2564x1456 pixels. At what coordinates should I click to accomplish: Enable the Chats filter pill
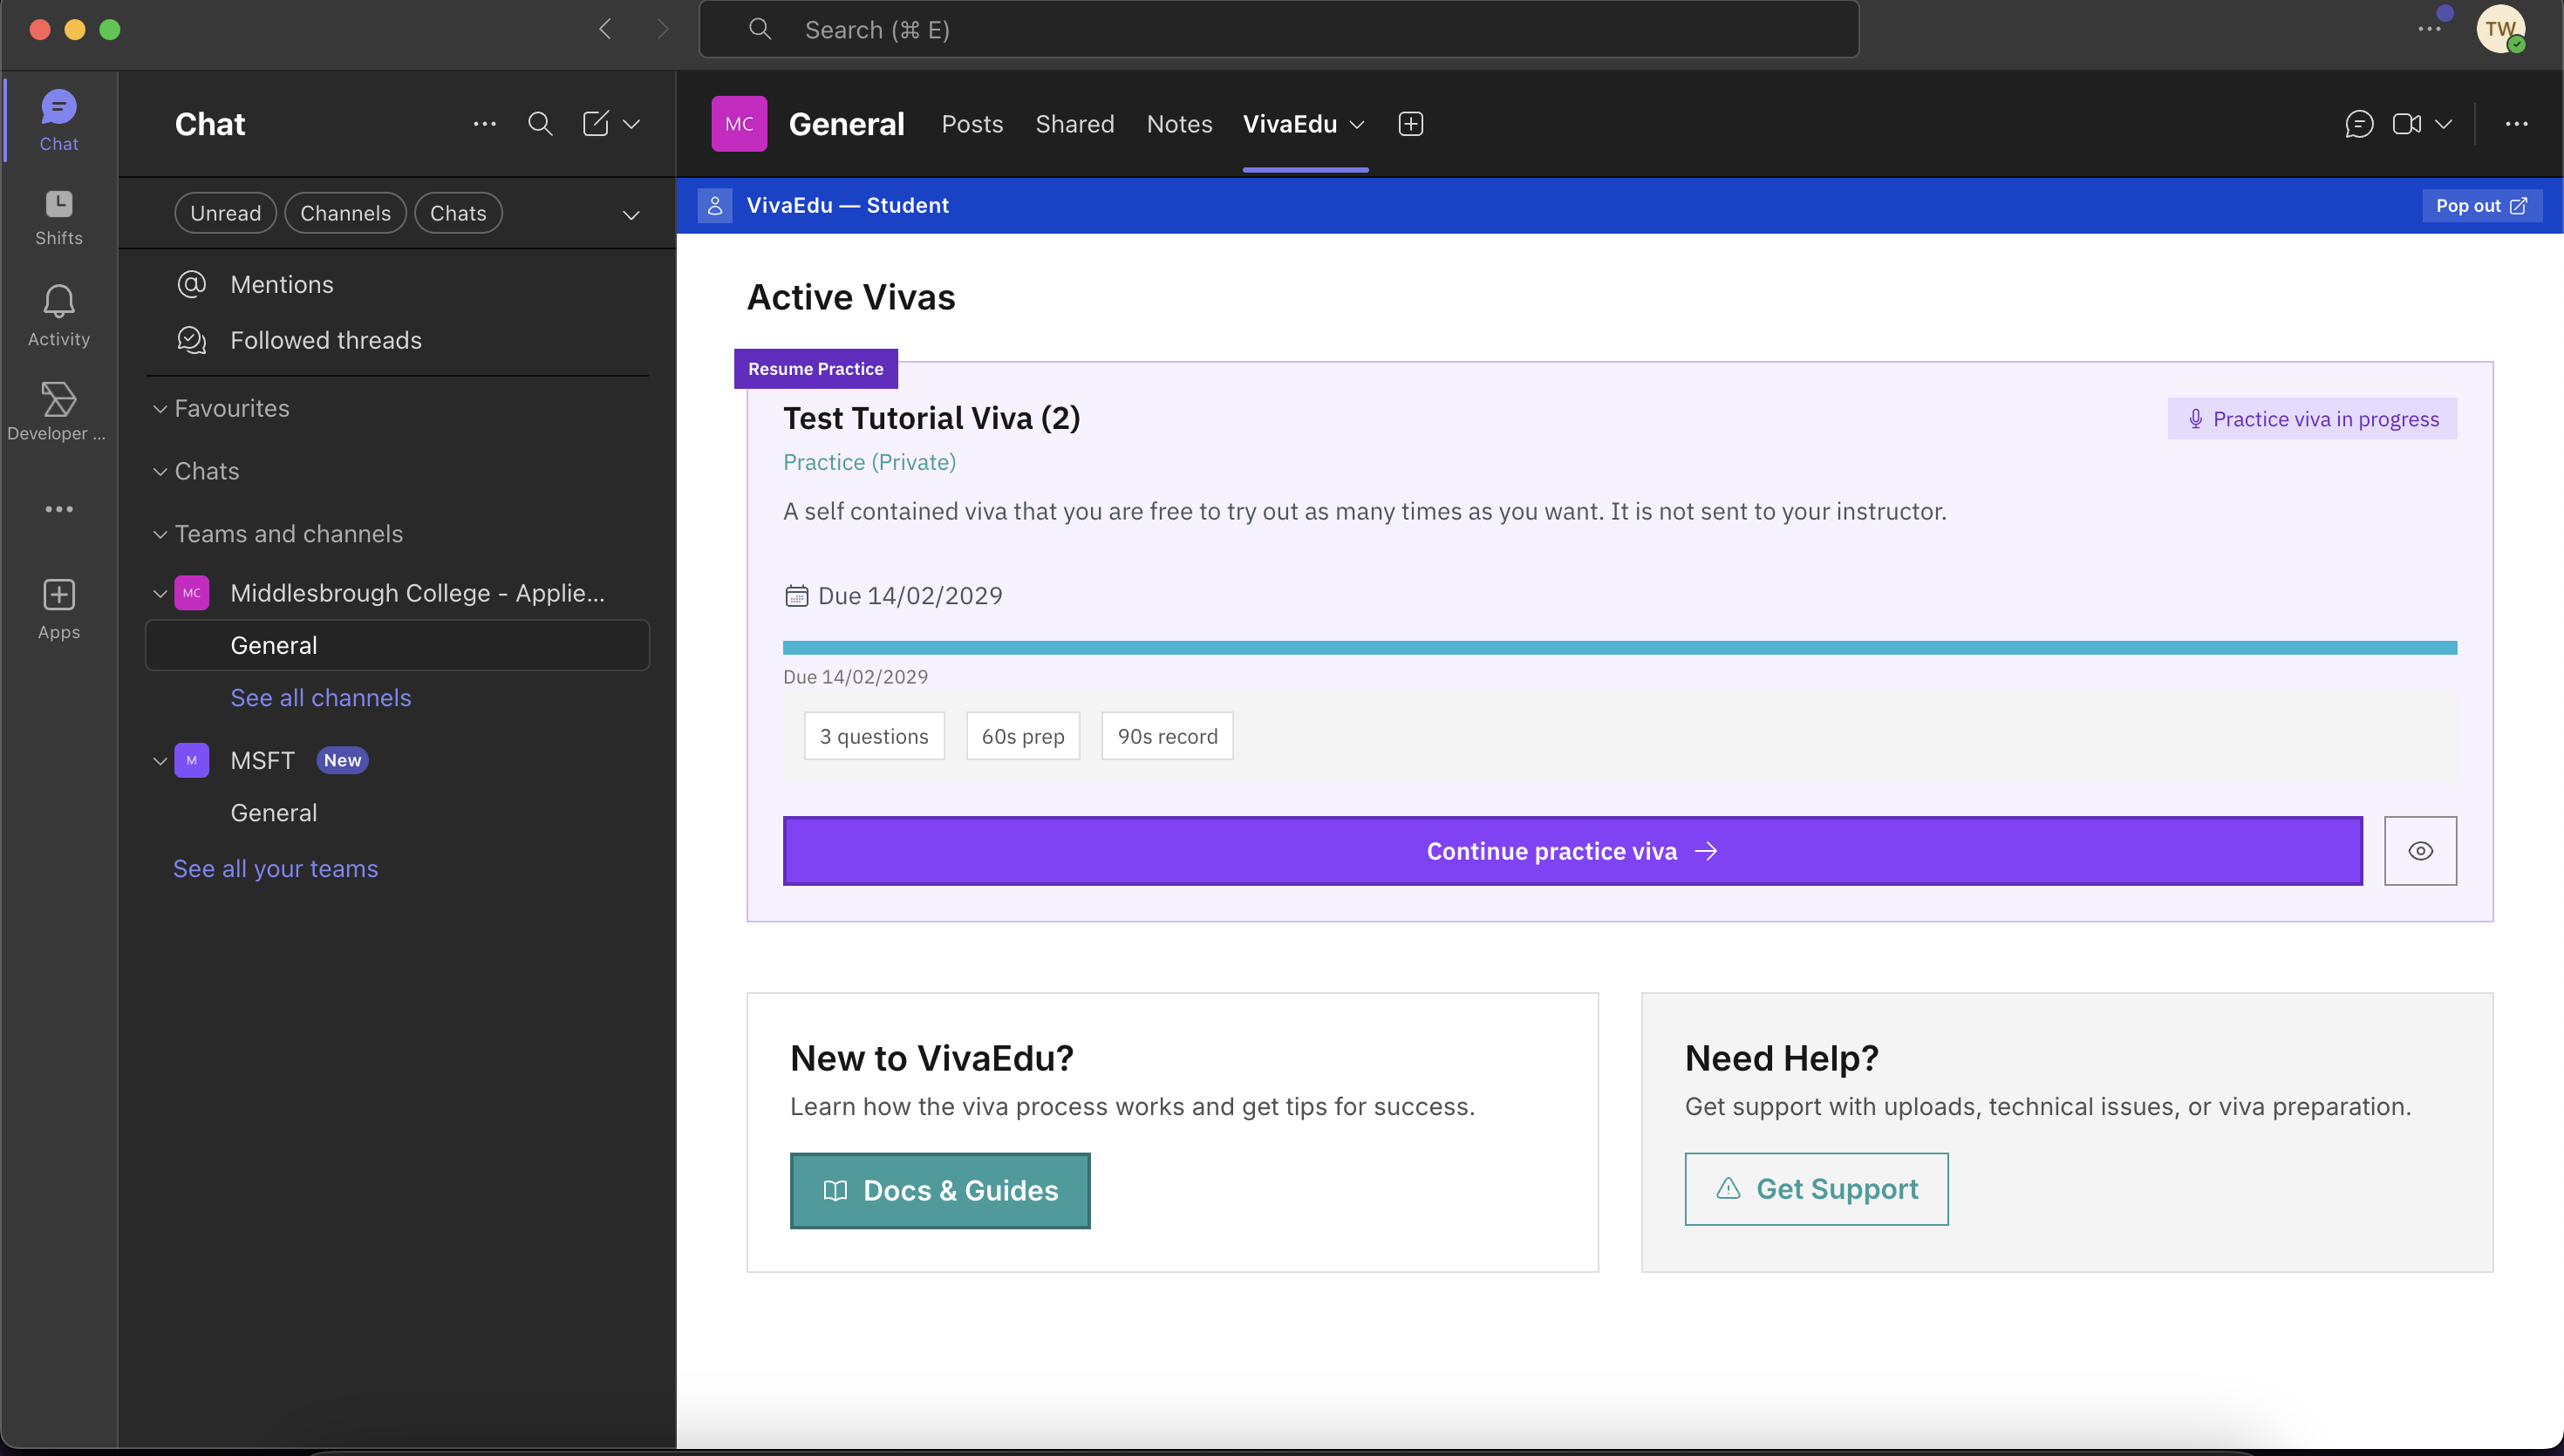458,212
